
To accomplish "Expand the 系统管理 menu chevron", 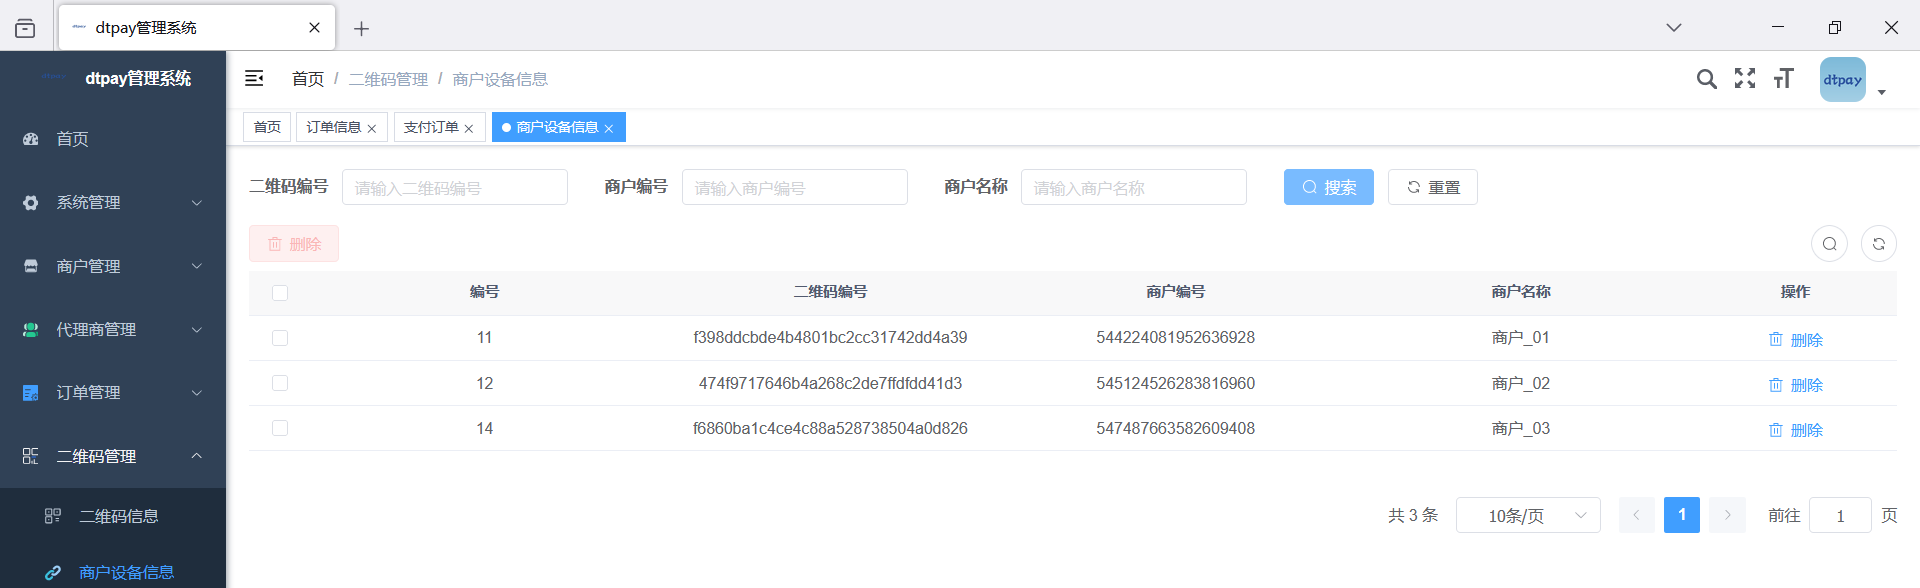I will (x=197, y=203).
